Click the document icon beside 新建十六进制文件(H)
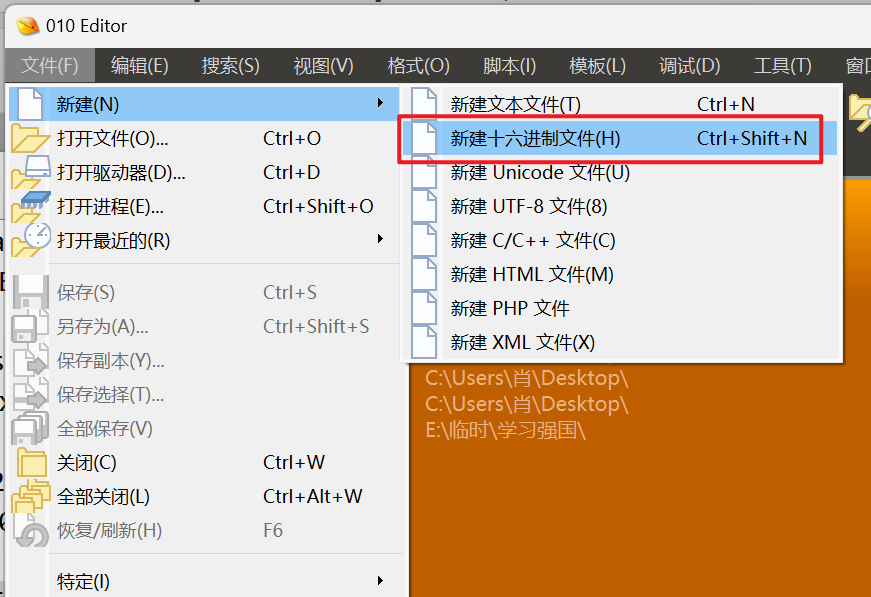This screenshot has height=597, width=871. pos(424,138)
